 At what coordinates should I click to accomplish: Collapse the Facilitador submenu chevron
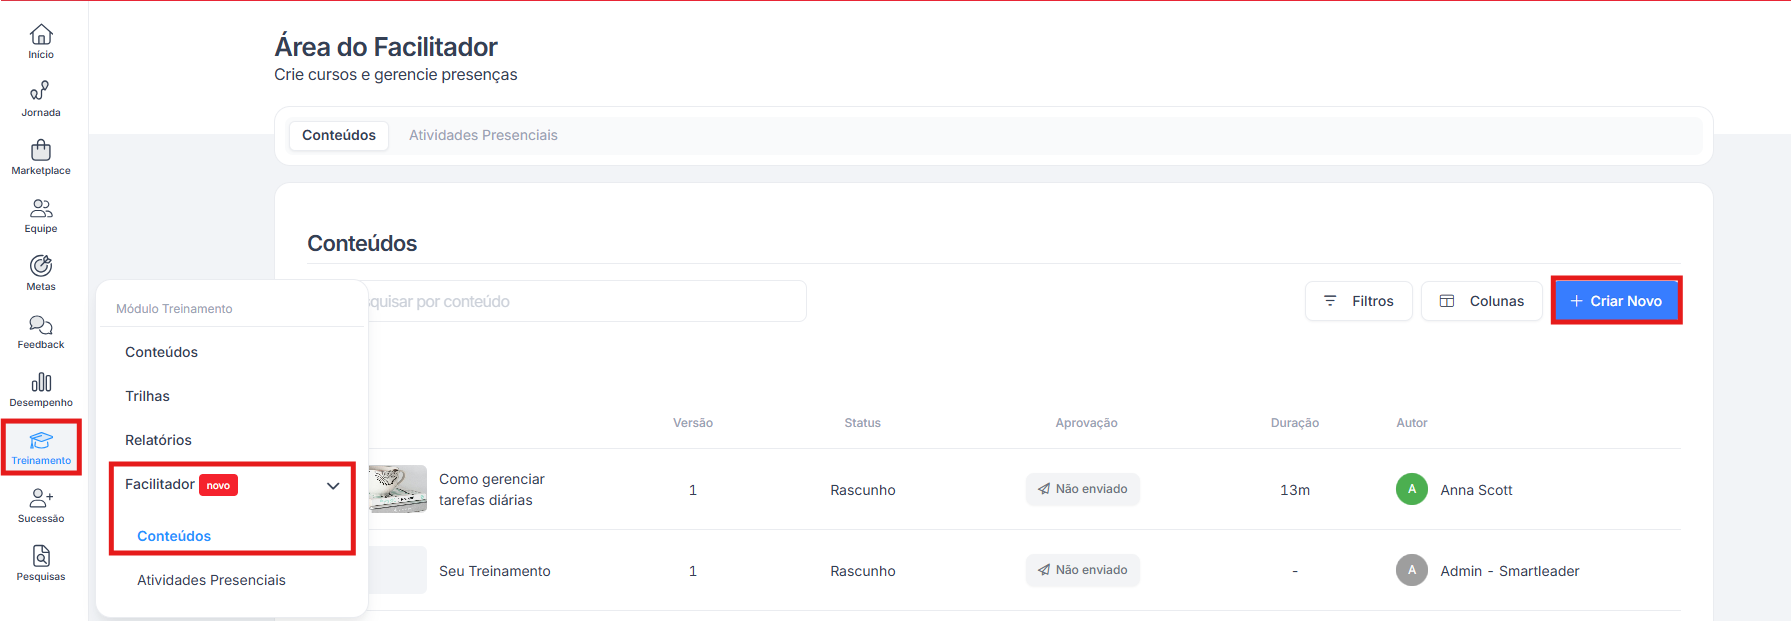point(333,486)
